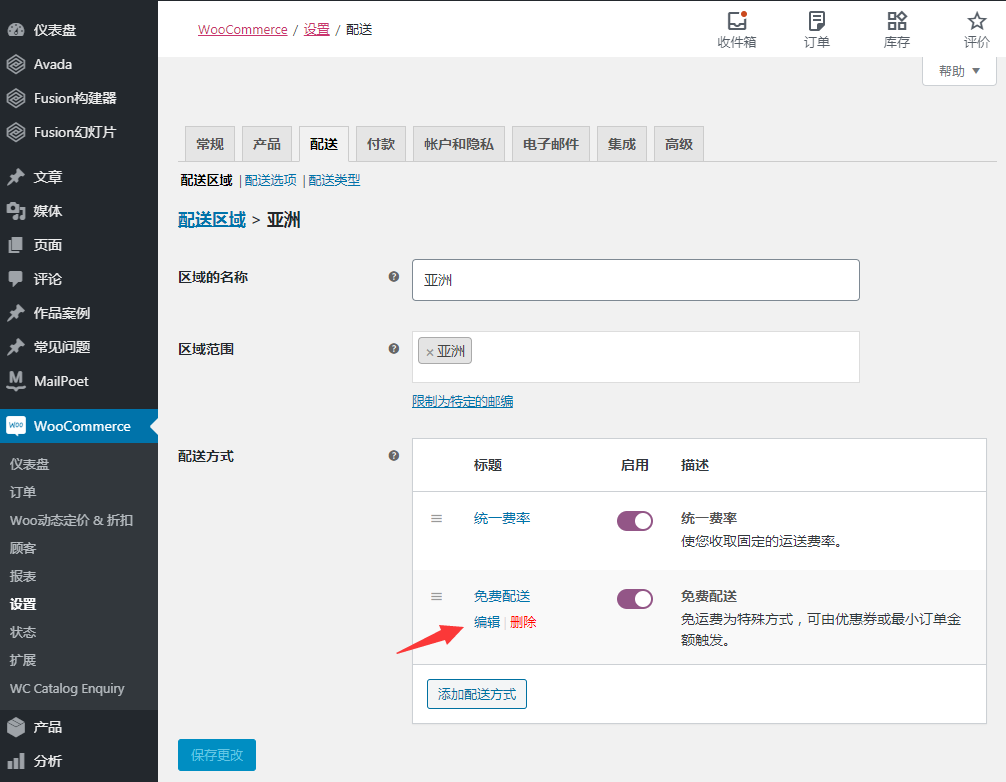Screen dimensions: 1006x782
Task: Click WooCommerce breadcrumb link at top
Action: 243,30
